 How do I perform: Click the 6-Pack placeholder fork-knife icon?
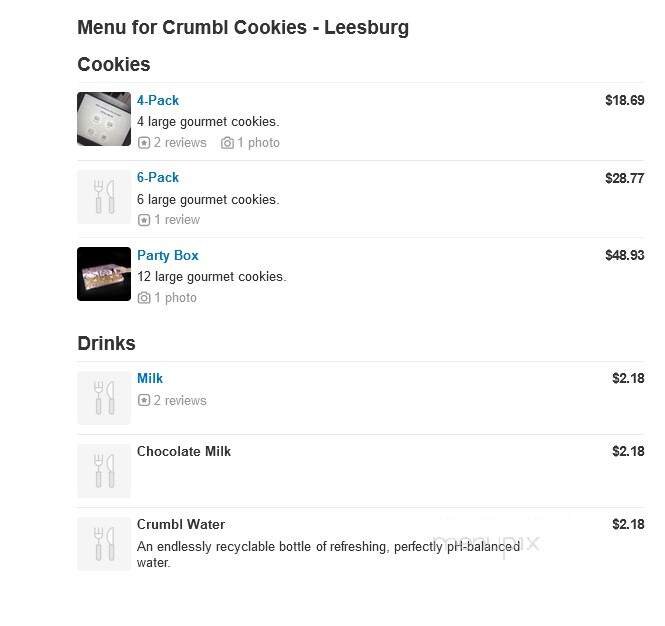click(104, 197)
